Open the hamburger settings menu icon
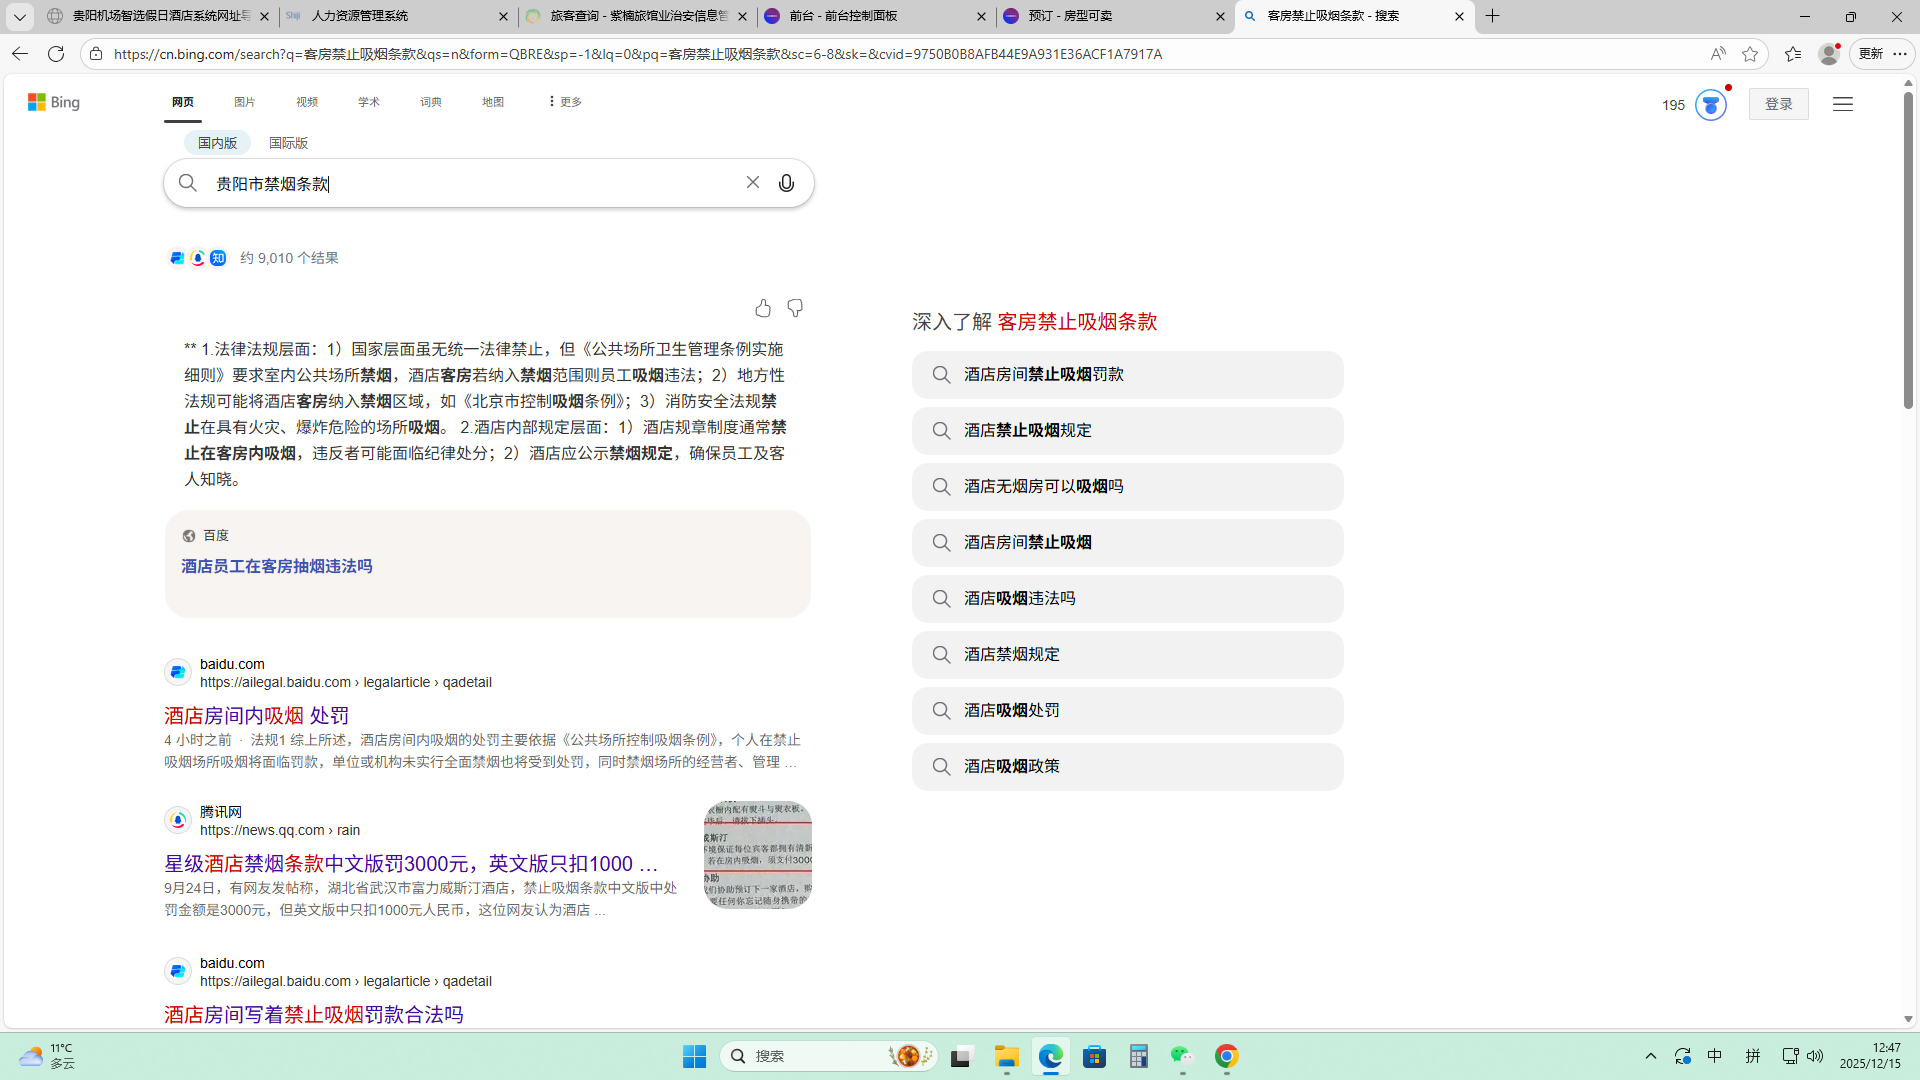The height and width of the screenshot is (1080, 1920). [1842, 104]
